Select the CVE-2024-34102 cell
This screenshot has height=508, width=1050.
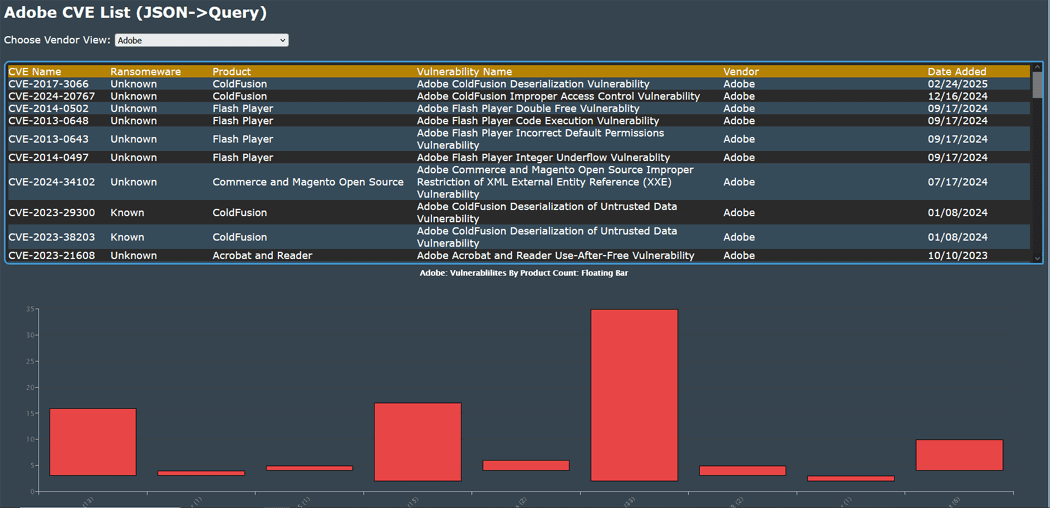tap(52, 182)
